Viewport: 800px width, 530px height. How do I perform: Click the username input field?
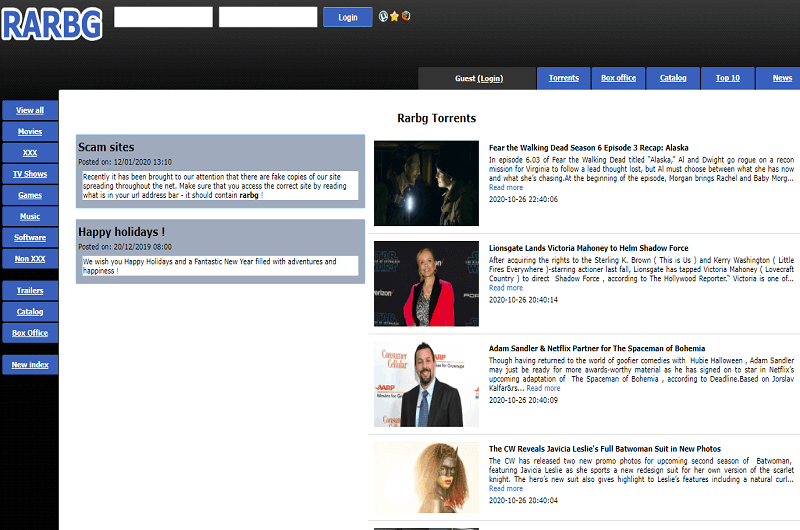(x=163, y=17)
